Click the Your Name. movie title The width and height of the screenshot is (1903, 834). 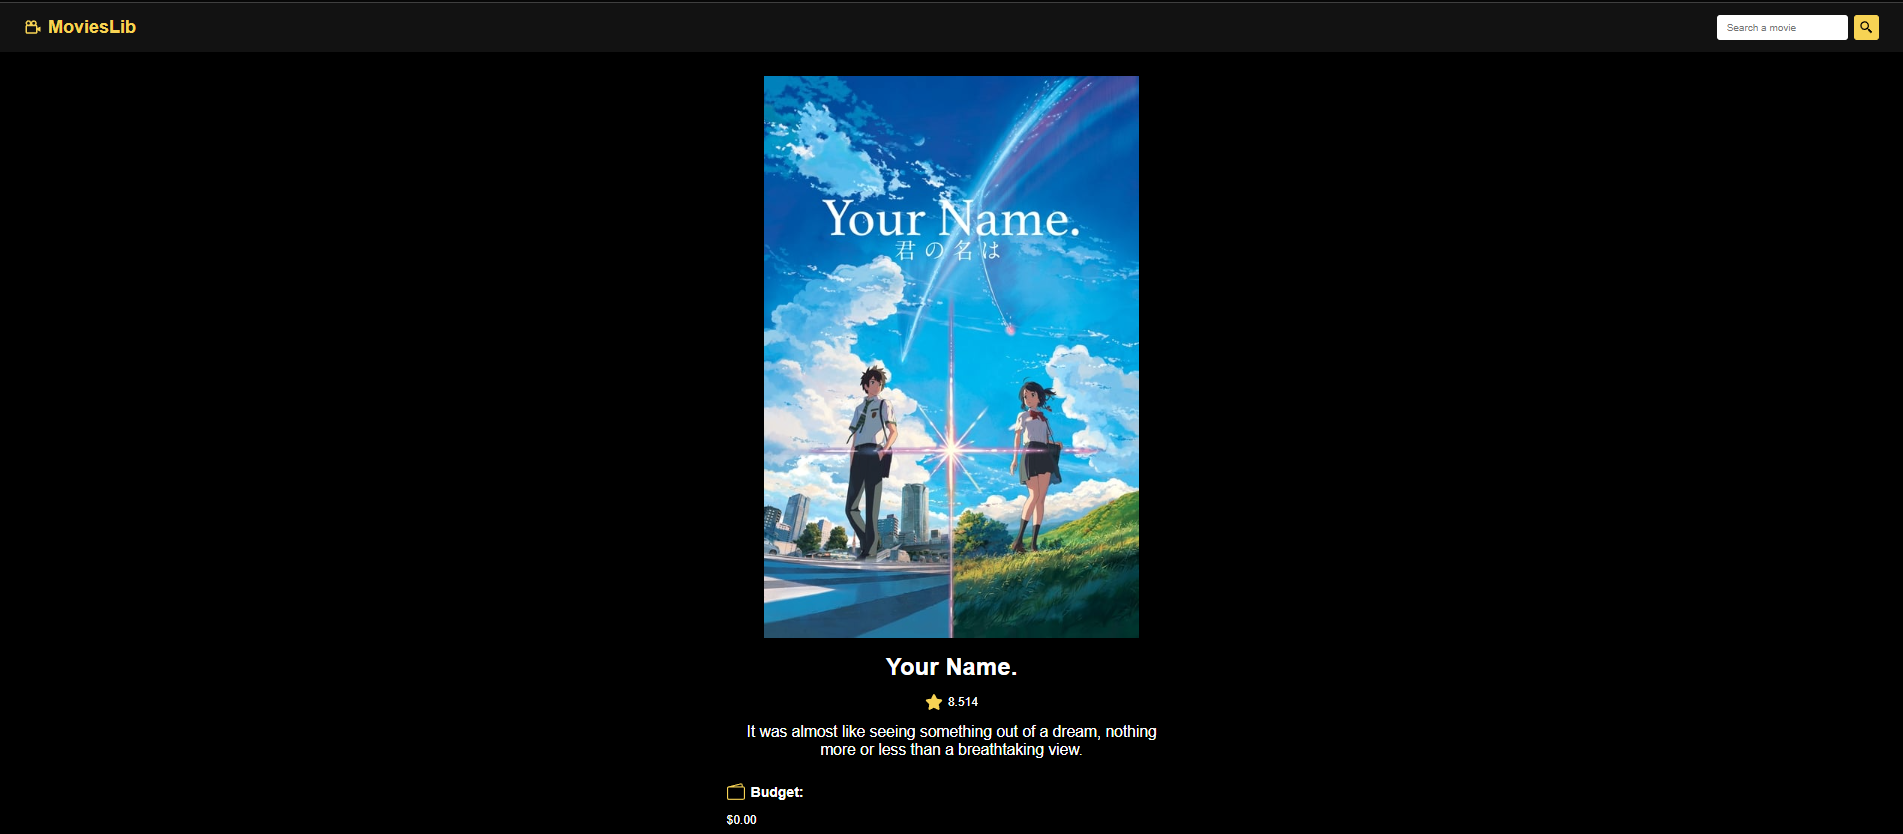click(951, 667)
